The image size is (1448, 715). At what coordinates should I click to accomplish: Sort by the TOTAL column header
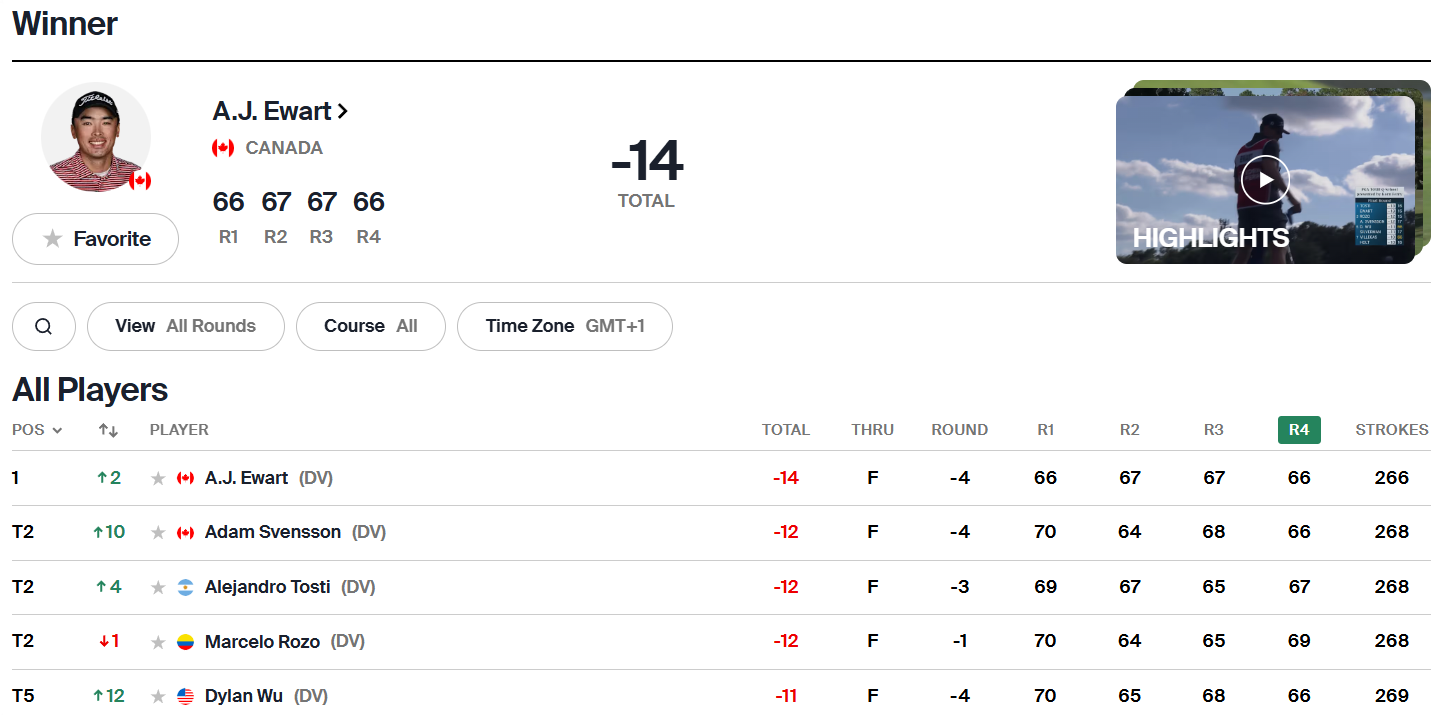tap(785, 430)
